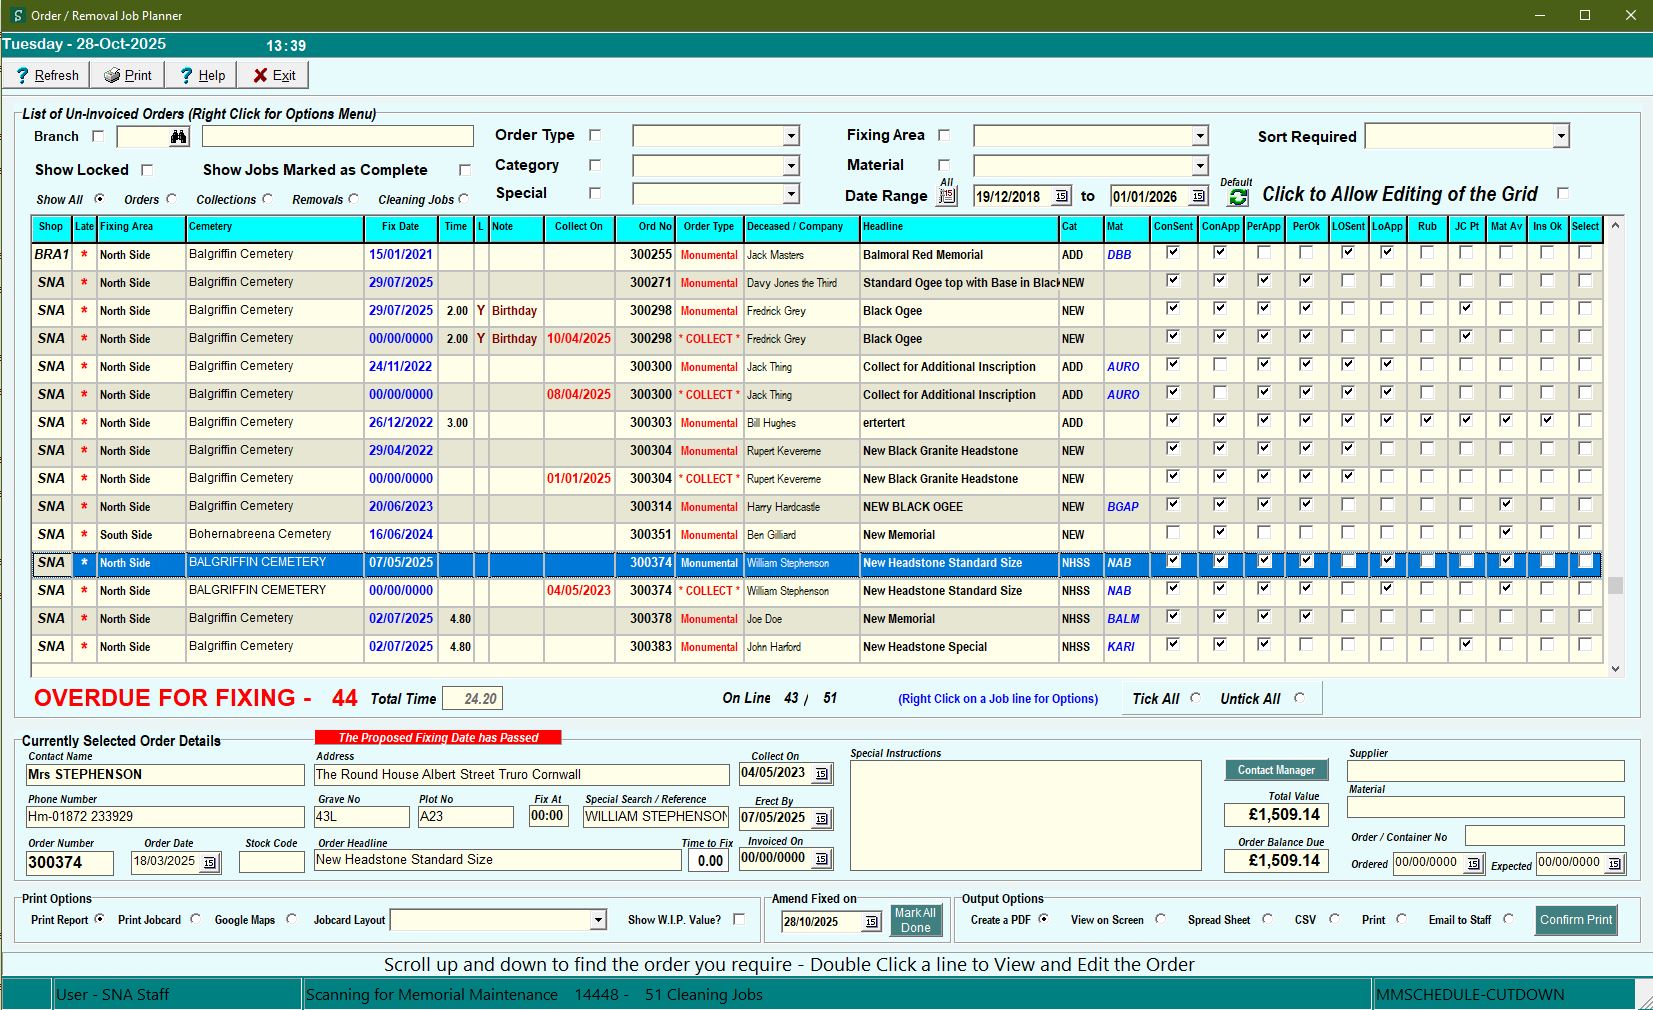This screenshot has height=1010, width=1653.
Task: Open the Invoiced On date calendar icon
Action: pyautogui.click(x=822, y=859)
